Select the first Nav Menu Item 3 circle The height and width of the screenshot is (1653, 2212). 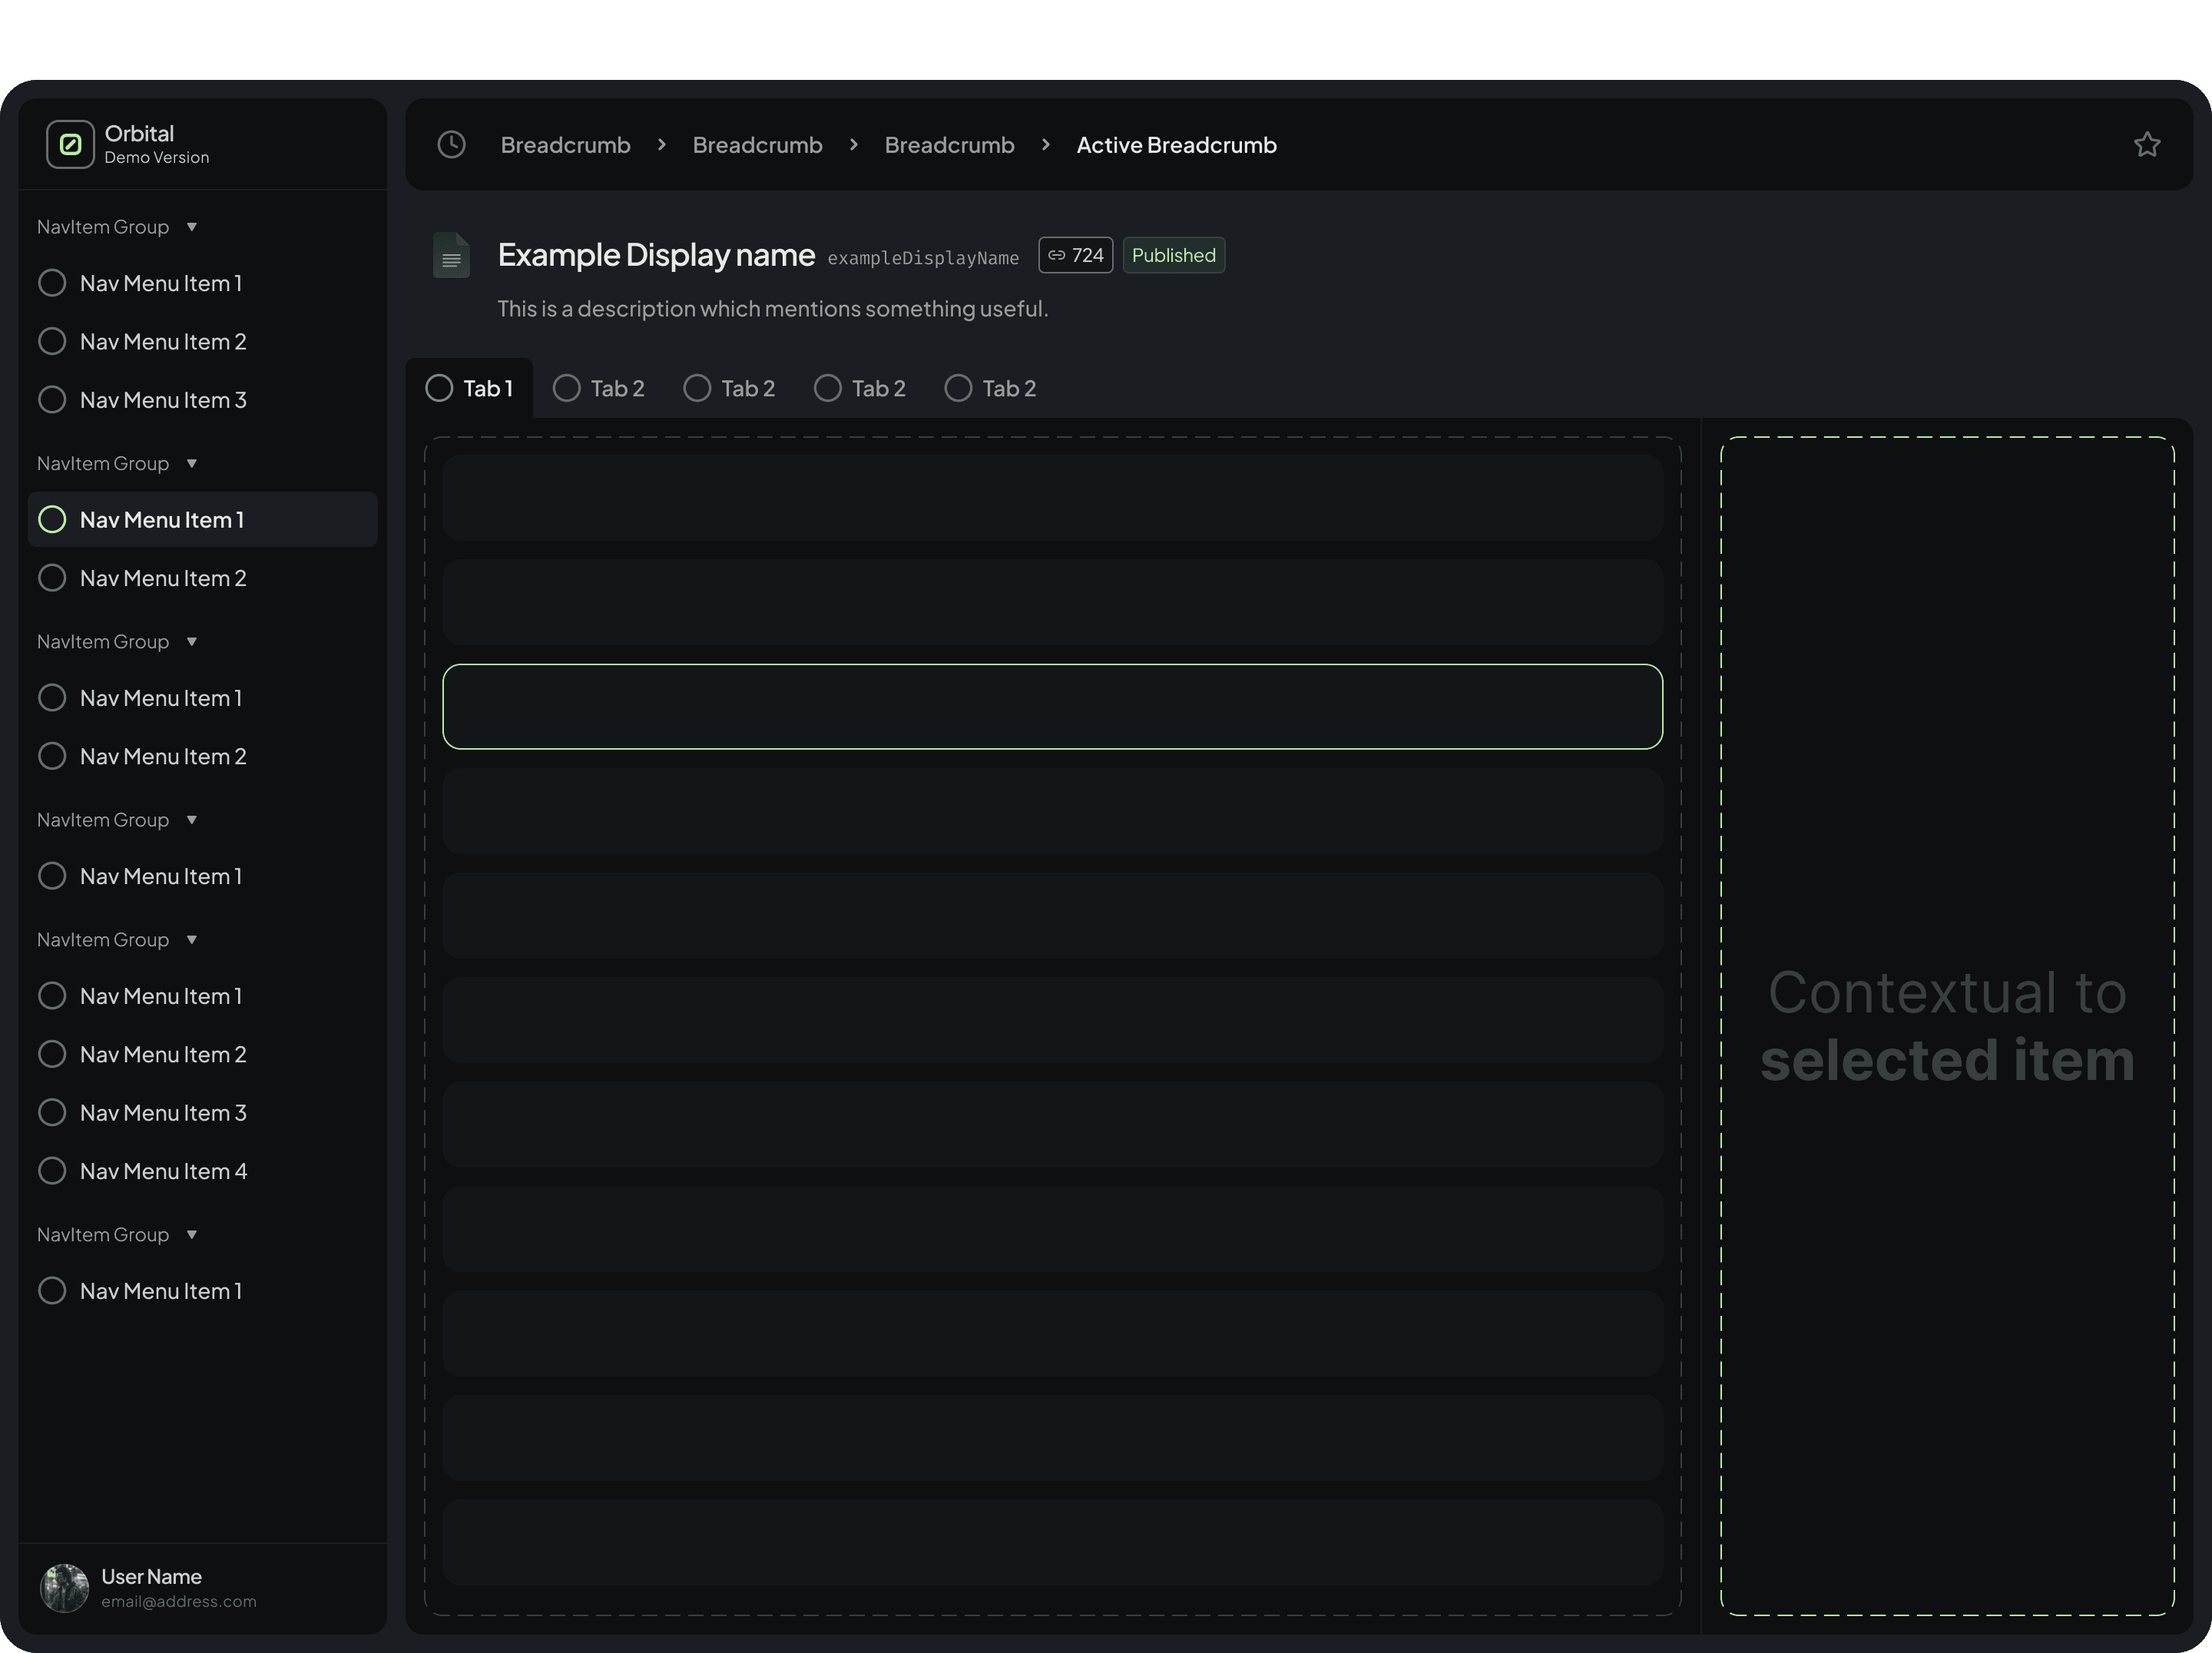coord(52,400)
